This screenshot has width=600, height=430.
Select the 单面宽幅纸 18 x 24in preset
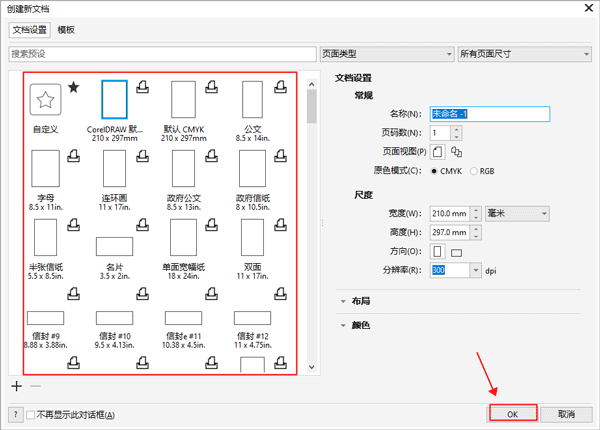(183, 237)
